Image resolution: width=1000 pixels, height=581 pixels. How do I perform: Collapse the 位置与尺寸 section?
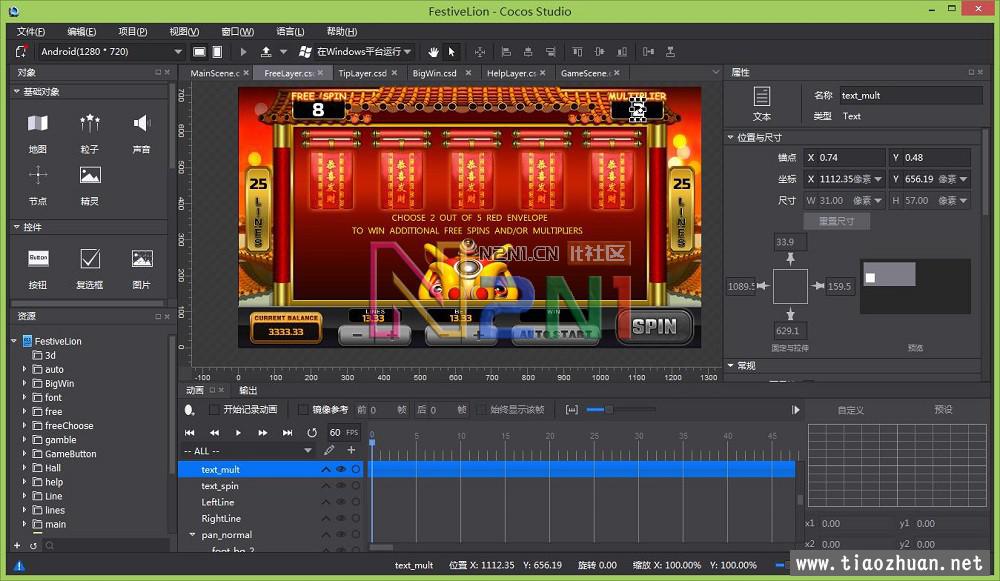(x=730, y=137)
